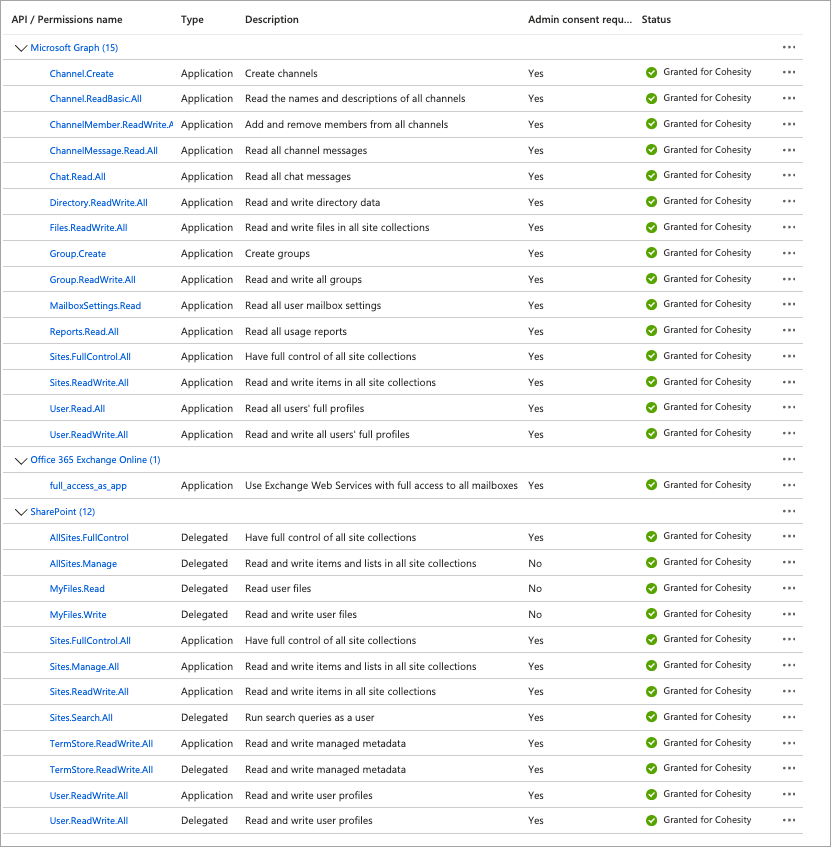This screenshot has width=831, height=847.
Task: Collapse the Microsoft Graph group with its chevron
Action: point(21,48)
